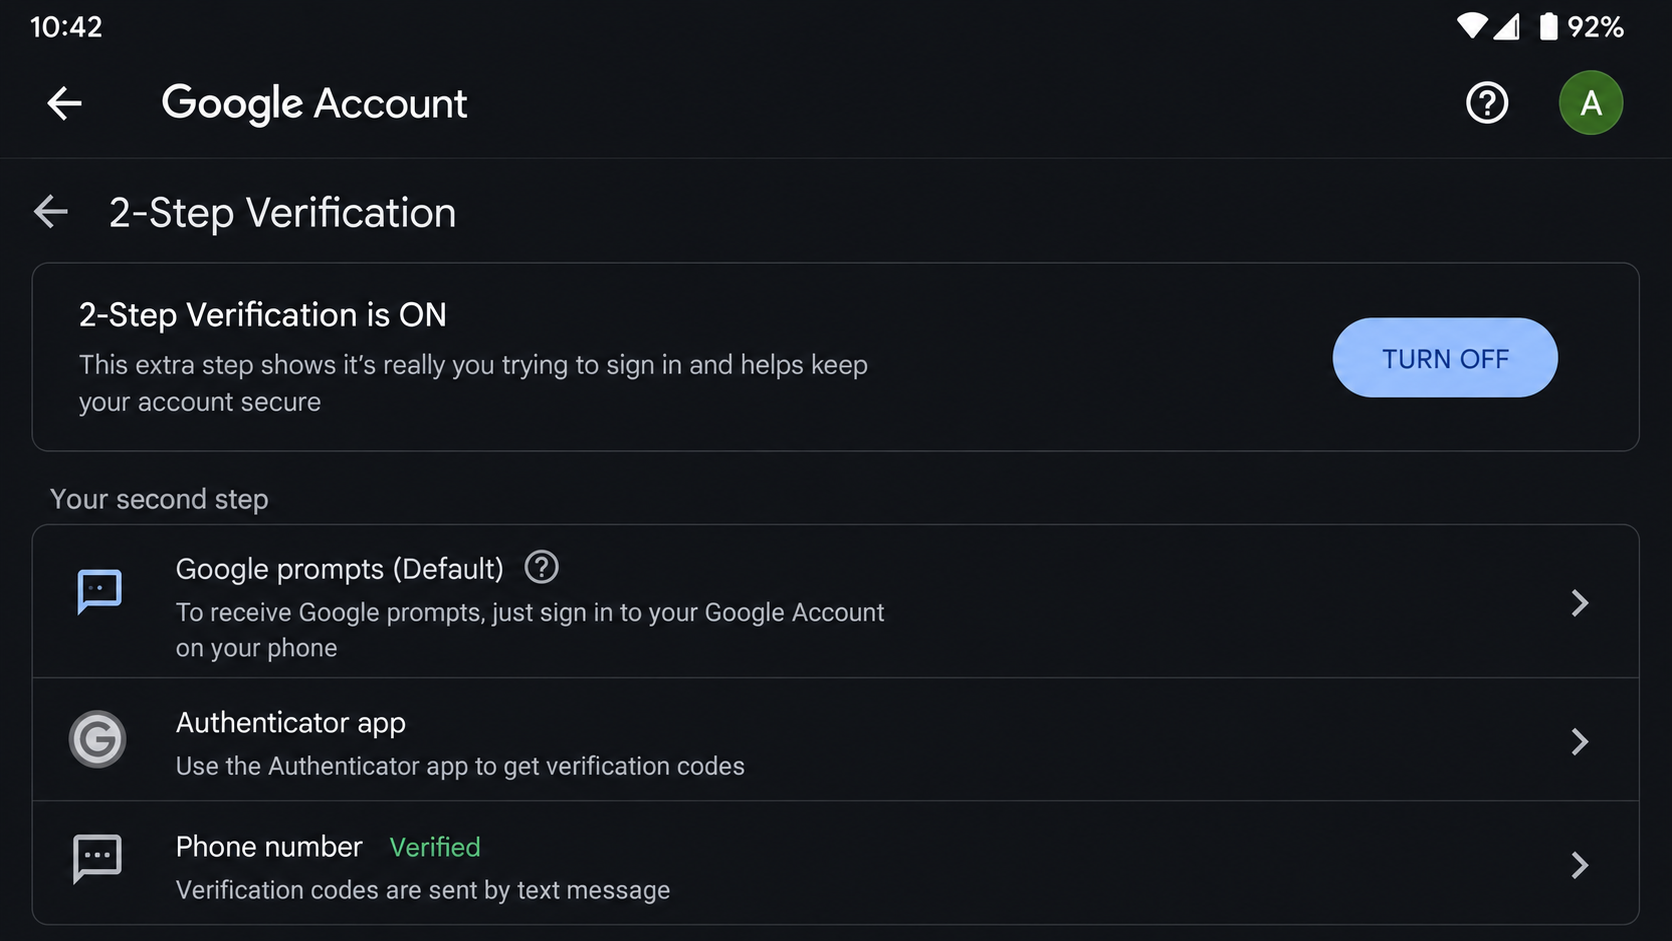
Task: Click the 'To receive Google prompts' description
Action: (530, 630)
